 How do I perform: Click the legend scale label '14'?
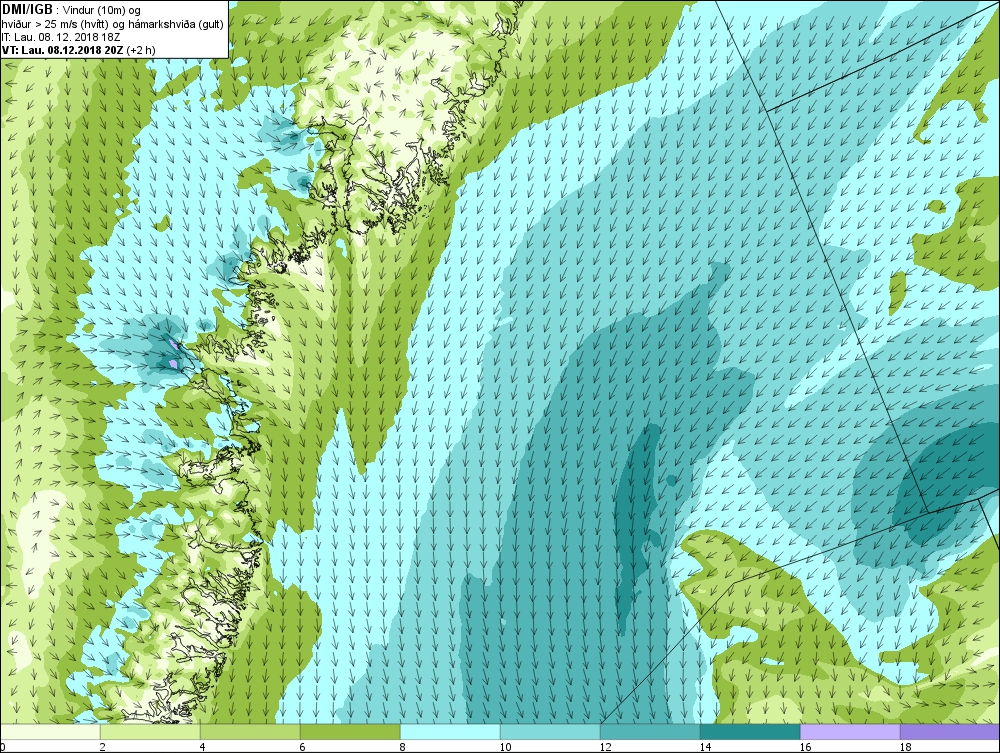[x=705, y=747]
